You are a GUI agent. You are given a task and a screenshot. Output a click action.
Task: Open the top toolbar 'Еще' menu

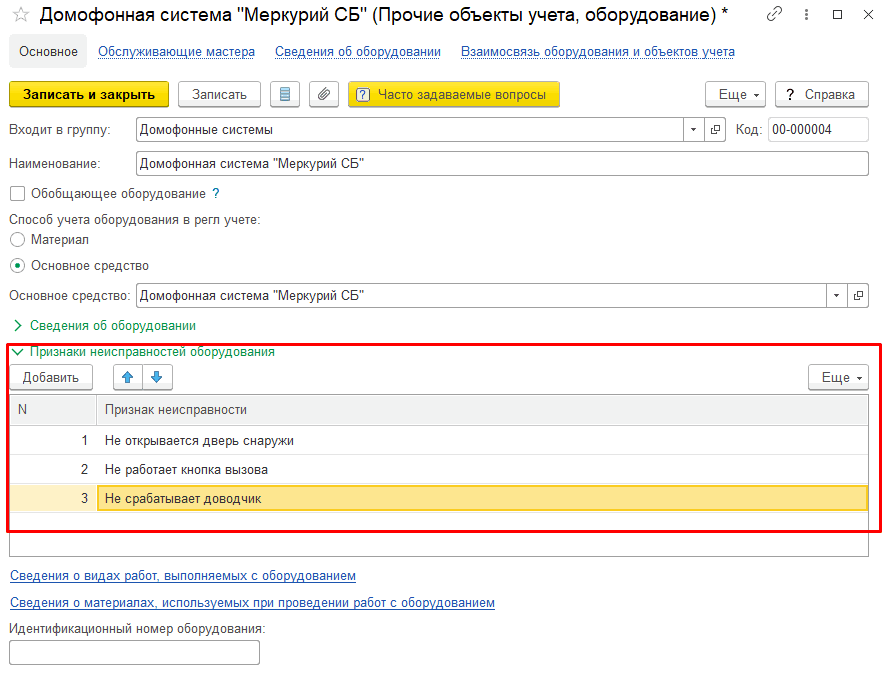tap(735, 95)
